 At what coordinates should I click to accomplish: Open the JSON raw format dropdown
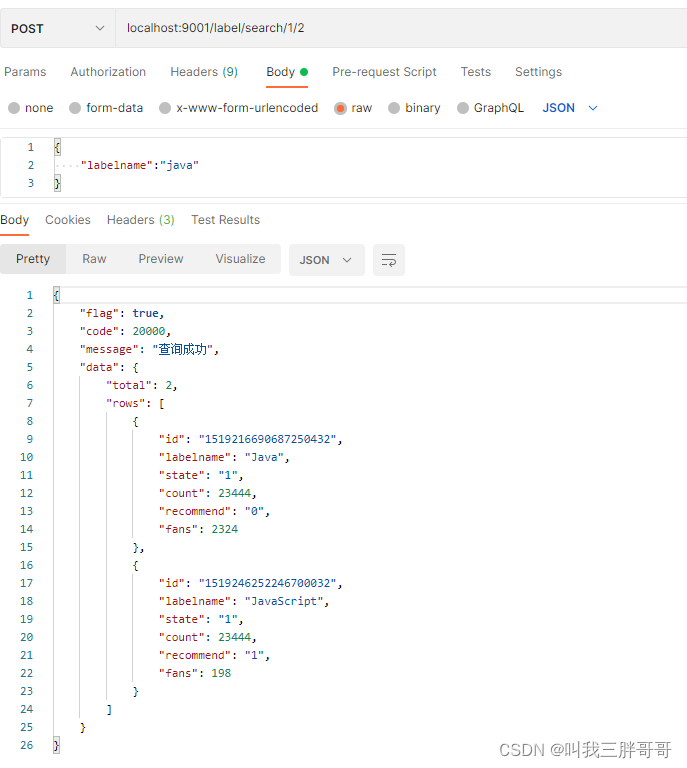coord(570,108)
